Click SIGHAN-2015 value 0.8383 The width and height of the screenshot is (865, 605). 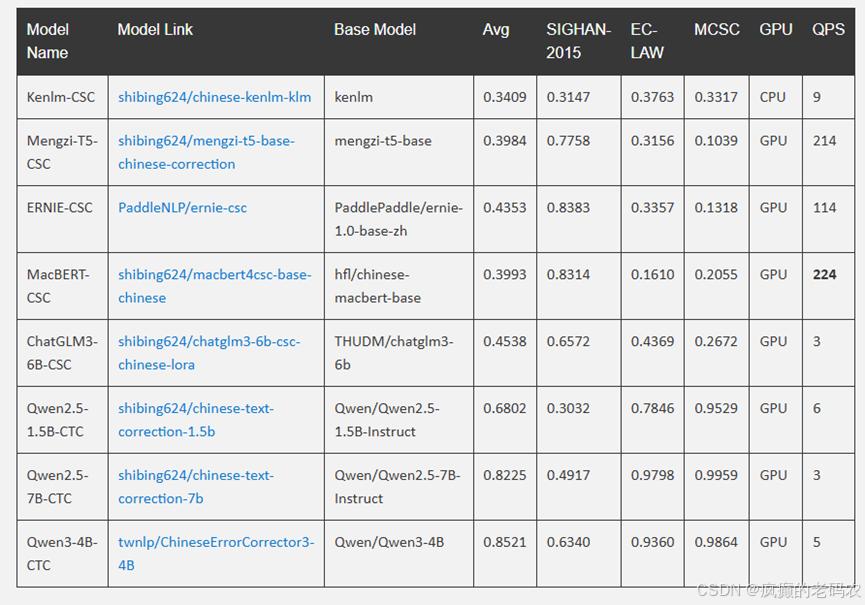[568, 207]
